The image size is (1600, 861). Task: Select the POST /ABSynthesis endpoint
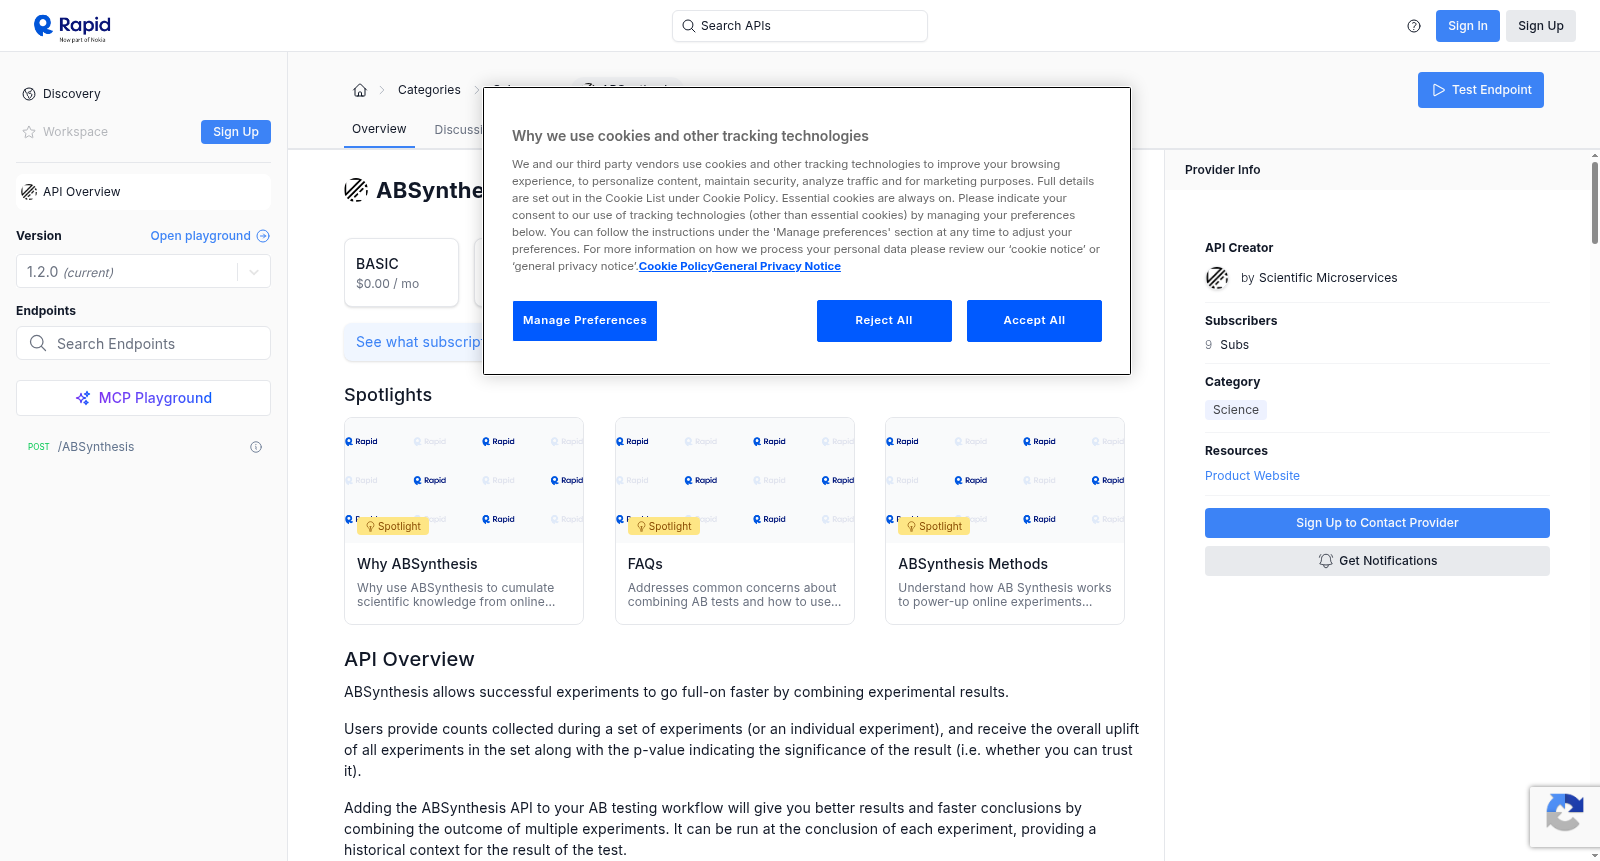click(143, 447)
